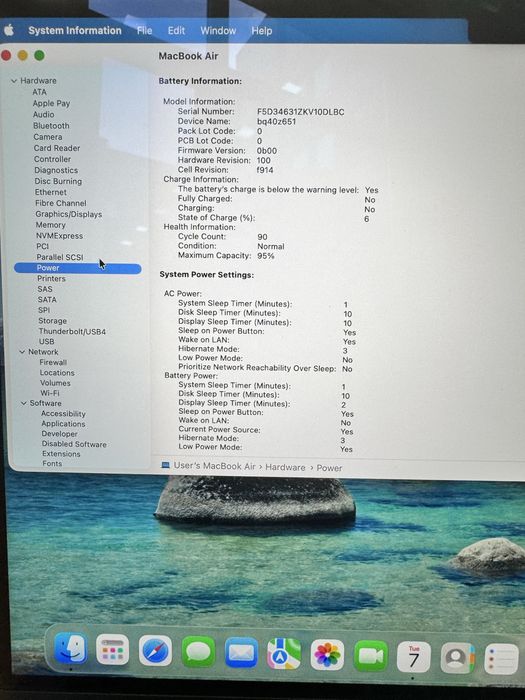Launch Maps from the Dock
This screenshot has height=700, width=525.
point(284,654)
